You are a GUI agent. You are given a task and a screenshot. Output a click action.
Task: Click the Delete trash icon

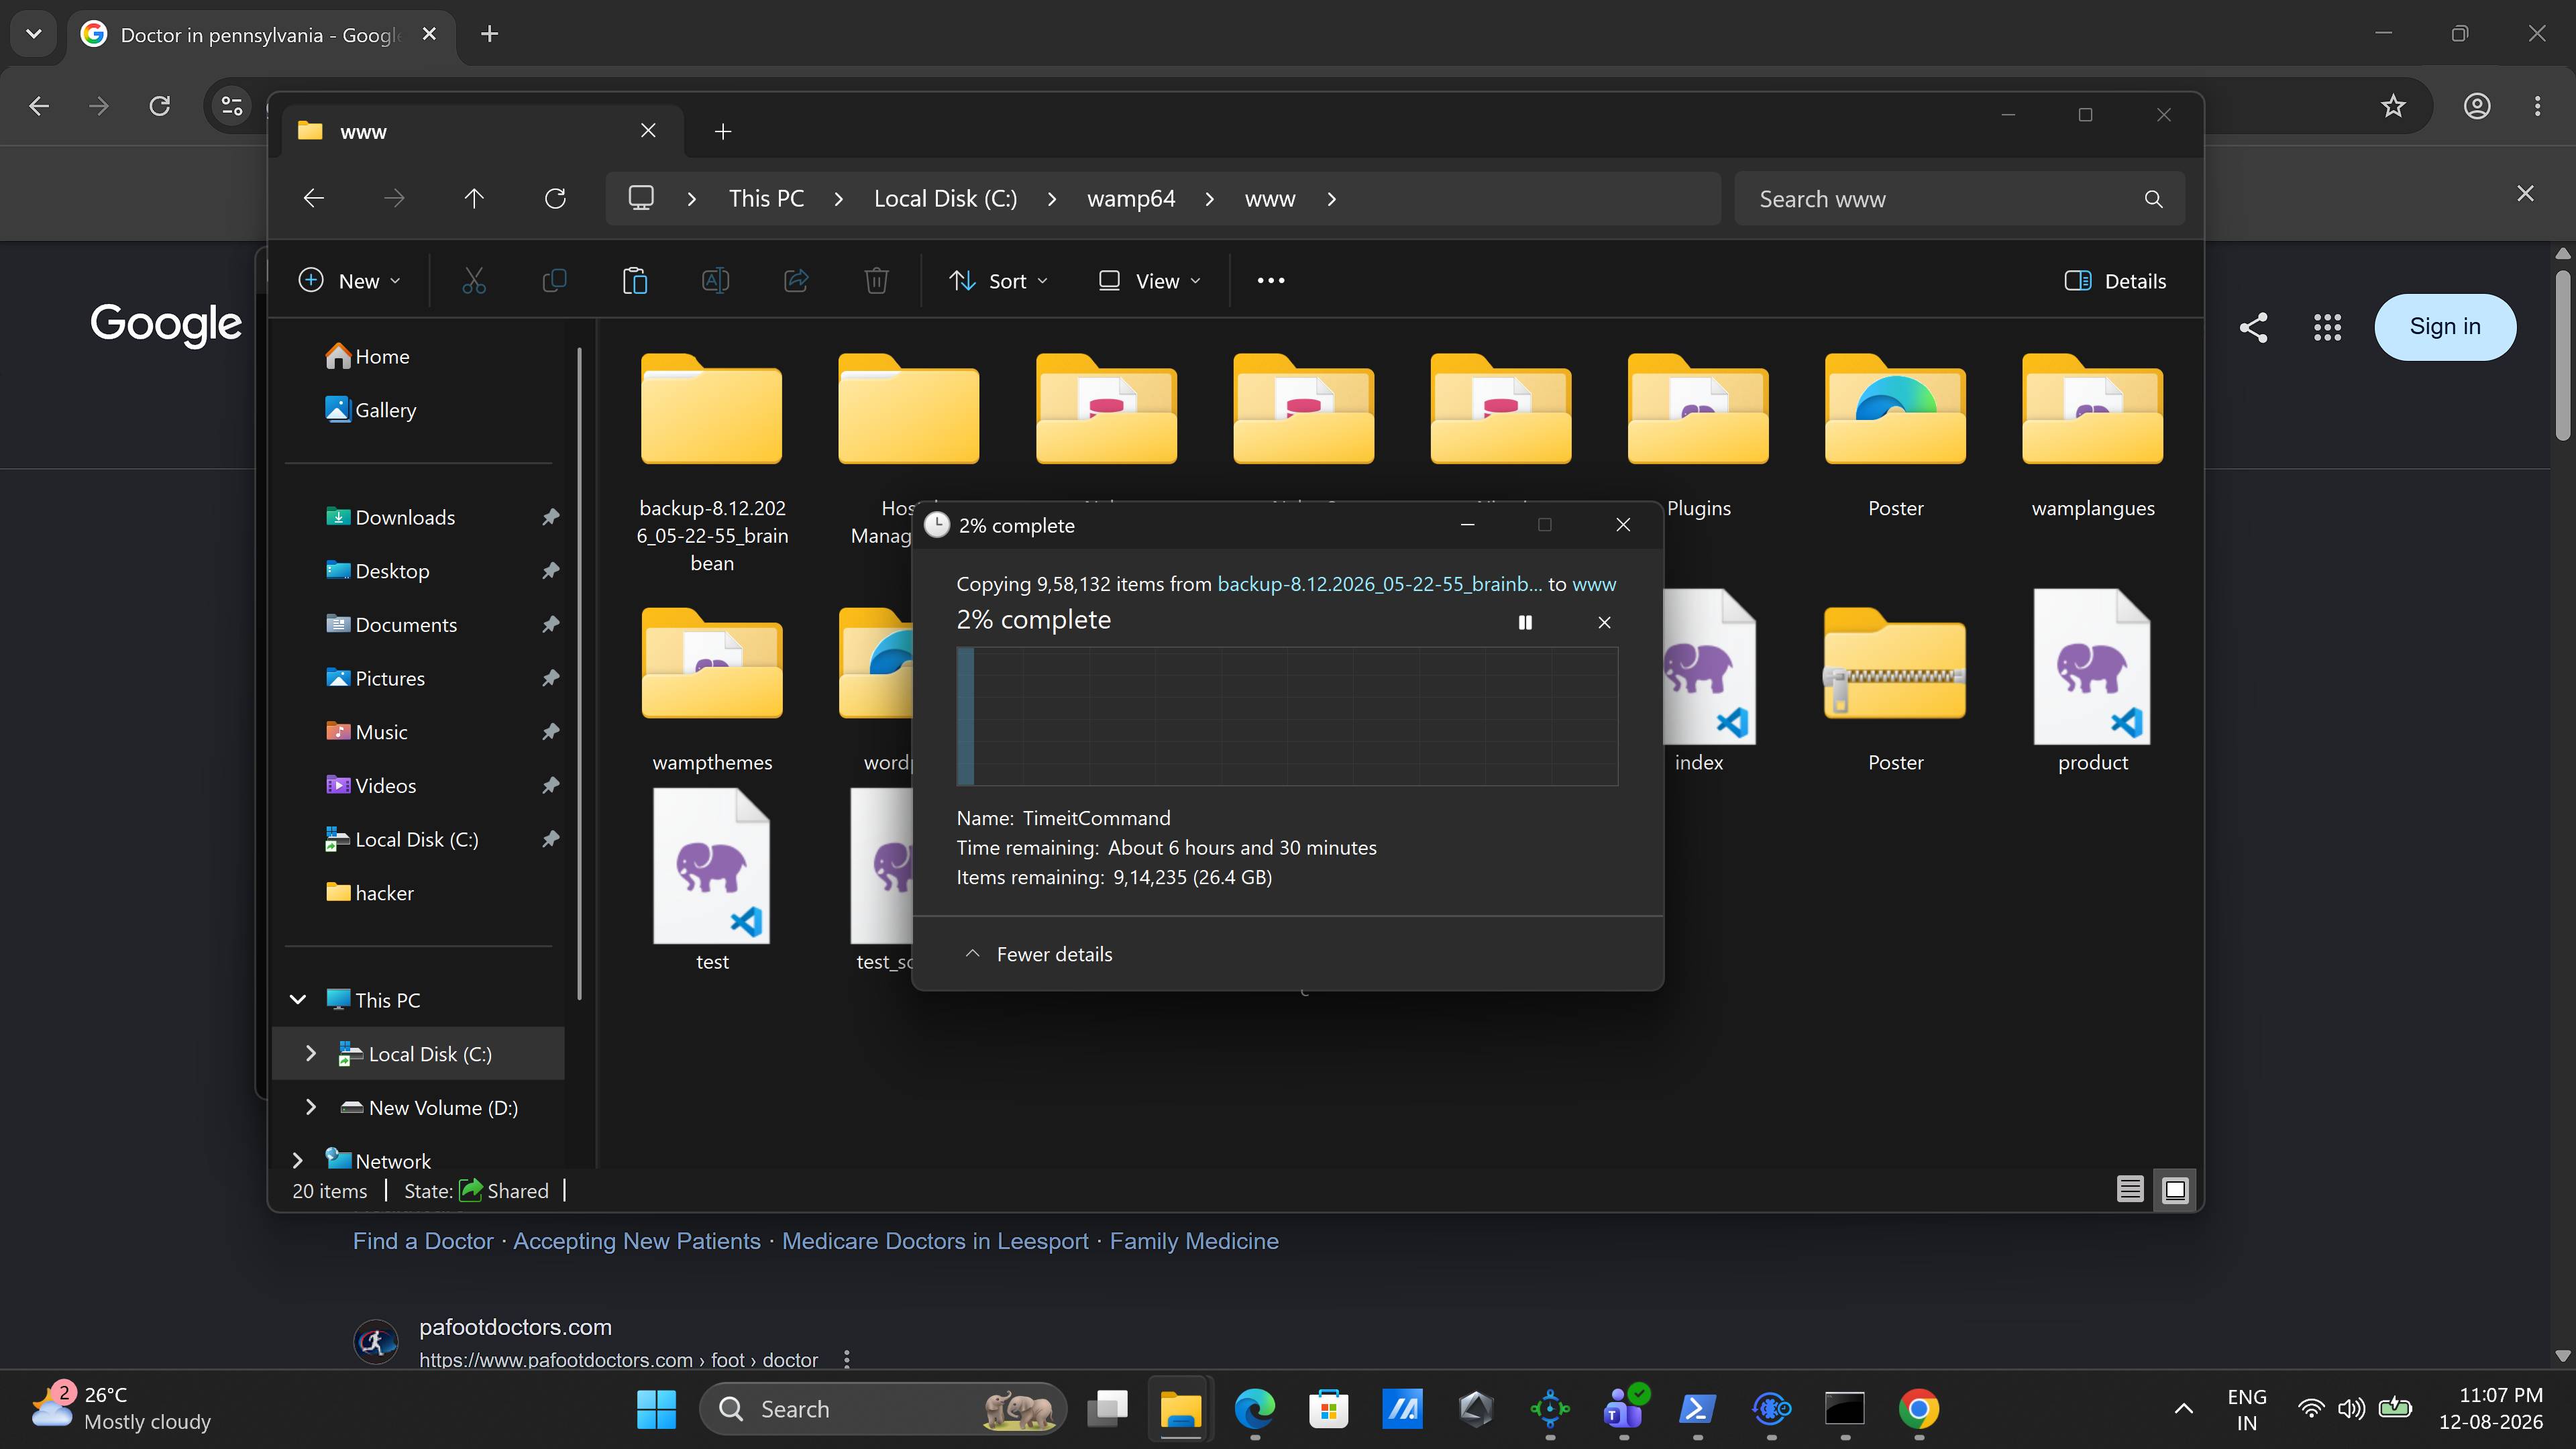[x=876, y=281]
